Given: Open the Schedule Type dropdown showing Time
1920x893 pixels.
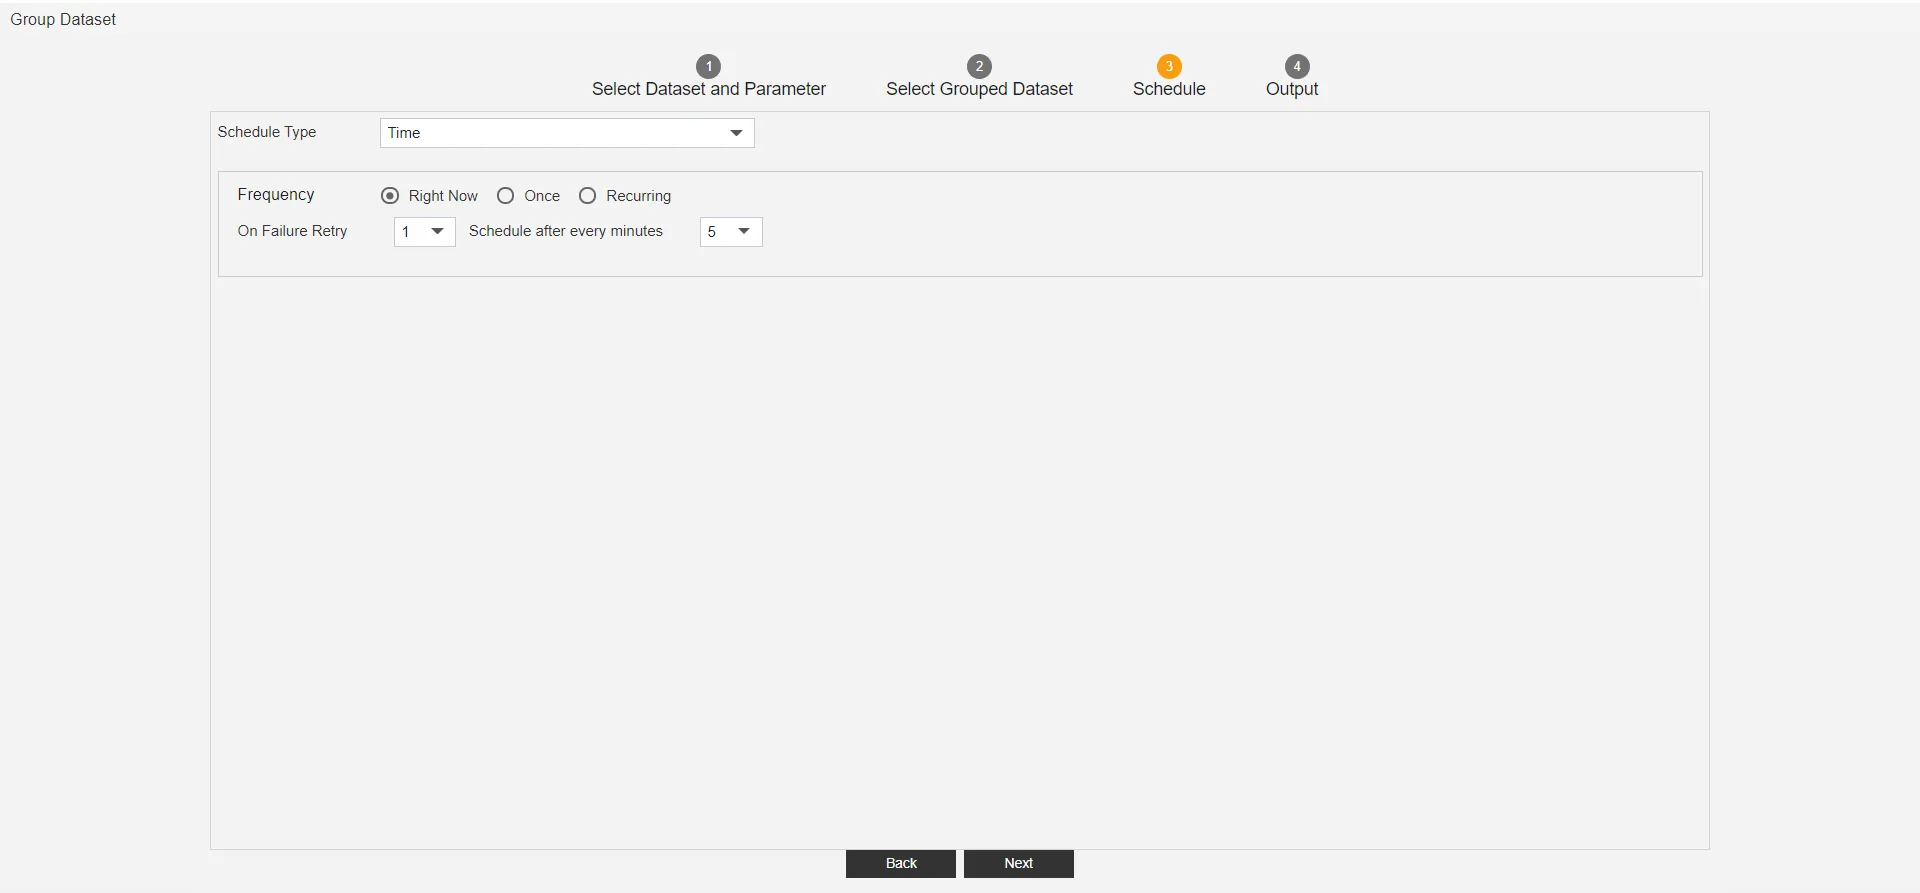Looking at the screenshot, I should [x=567, y=133].
